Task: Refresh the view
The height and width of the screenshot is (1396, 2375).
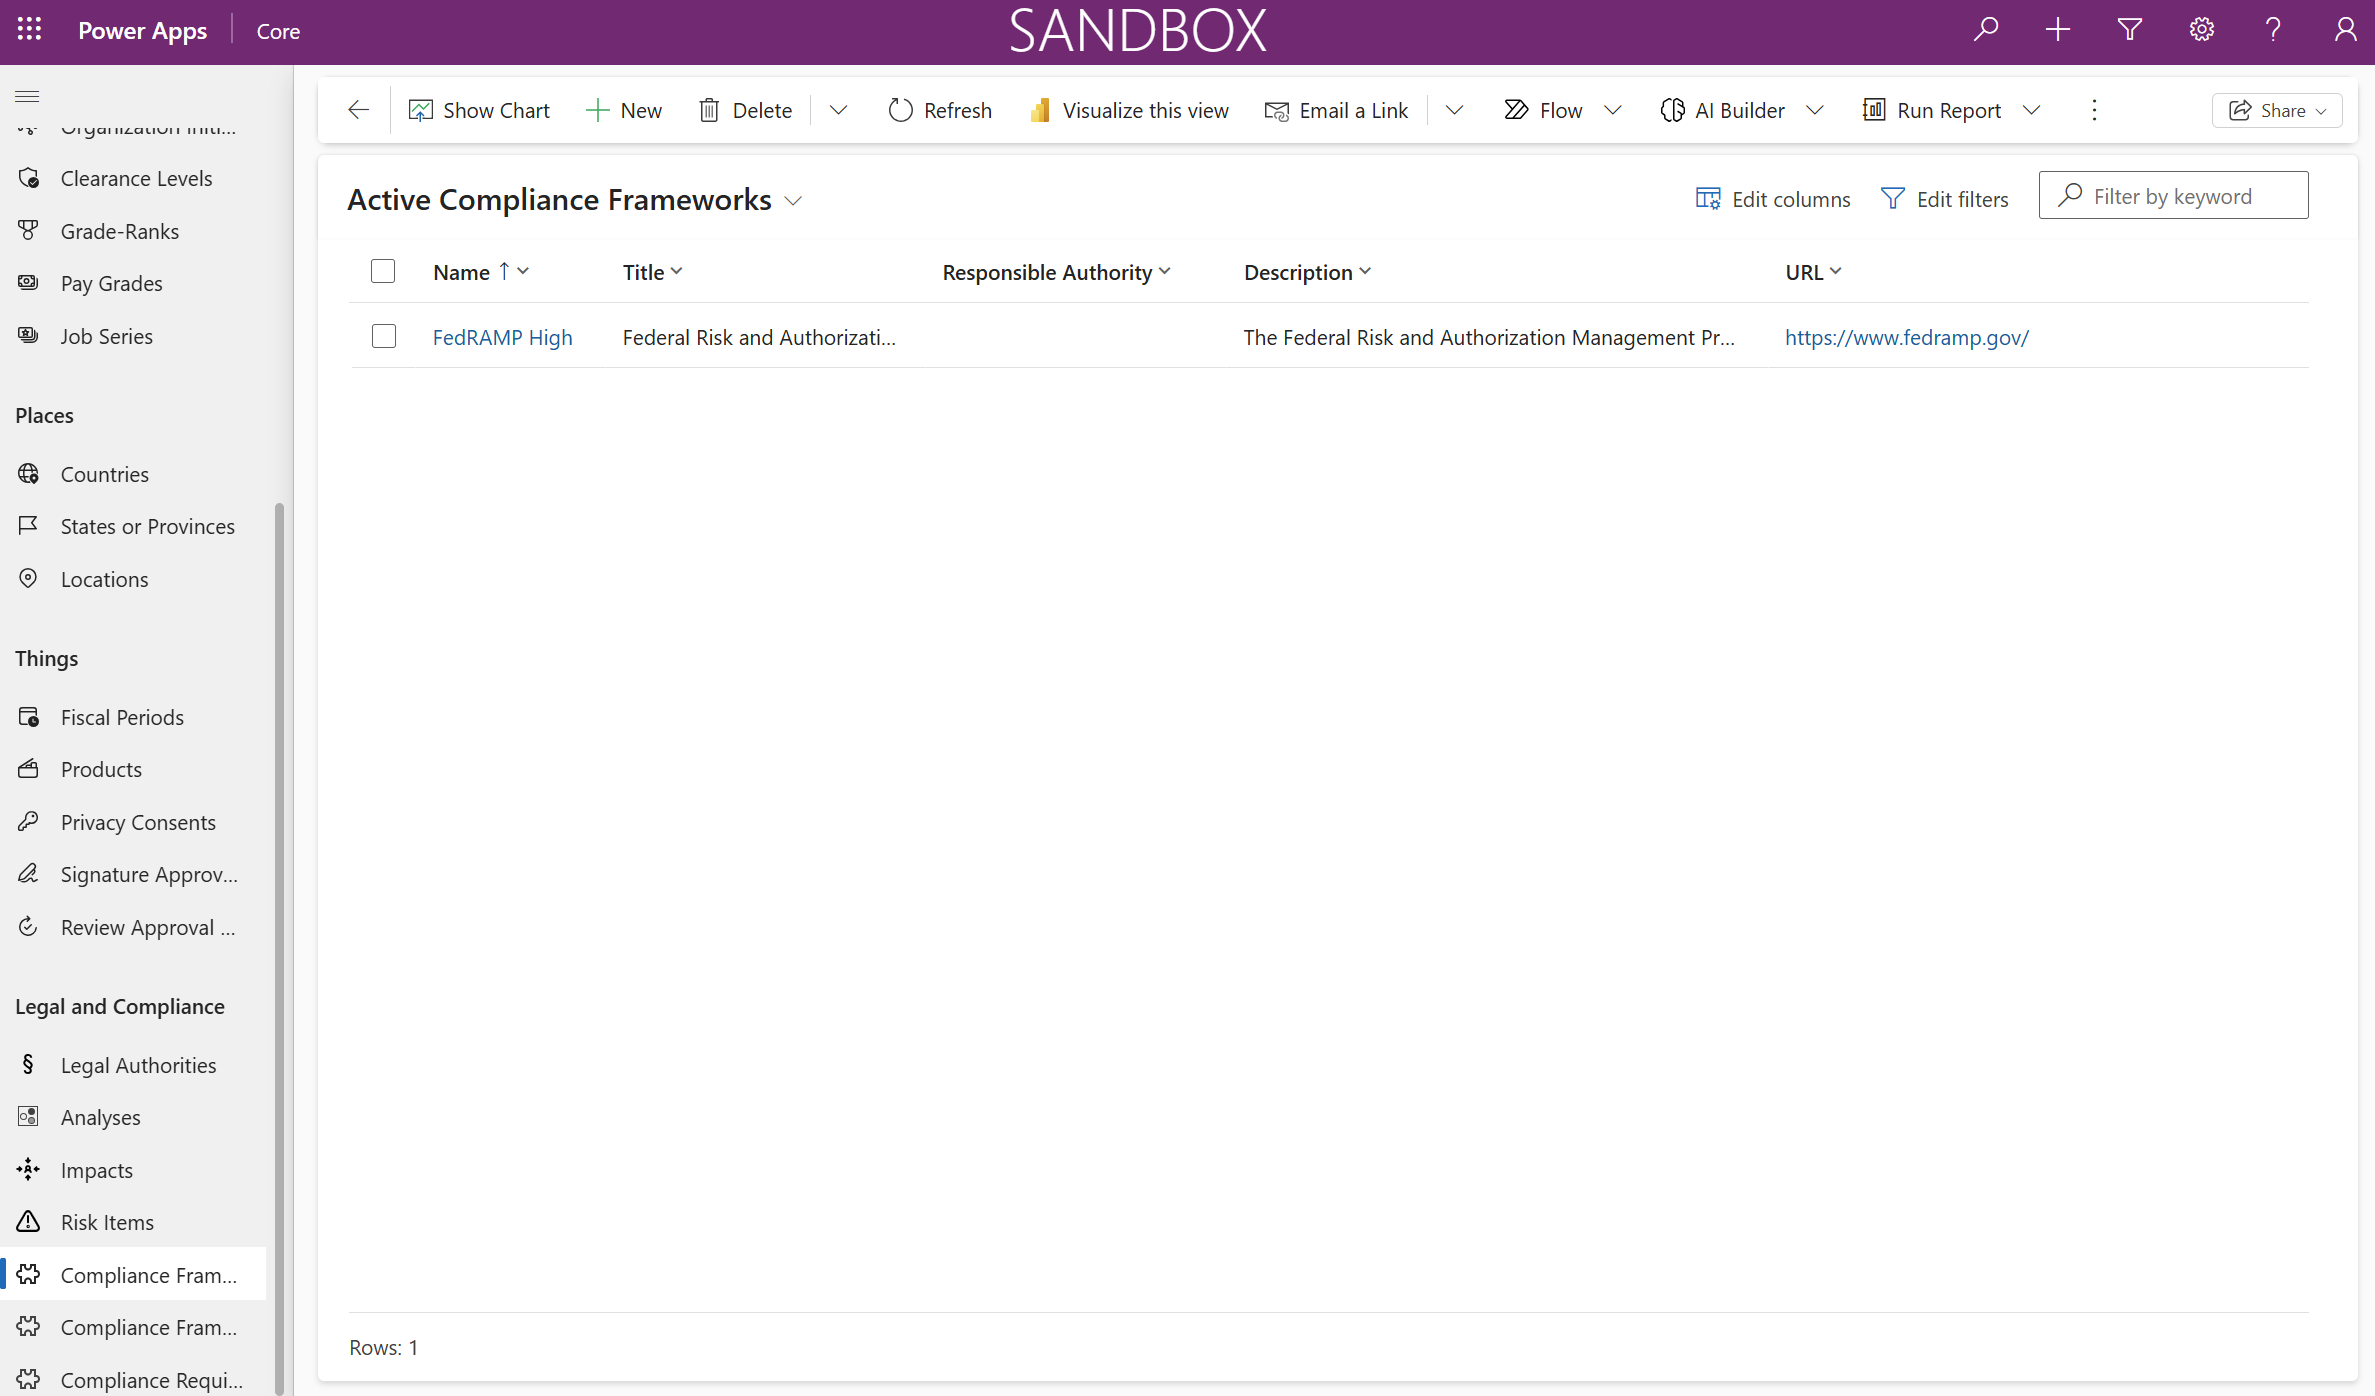Action: pyautogui.click(x=940, y=110)
